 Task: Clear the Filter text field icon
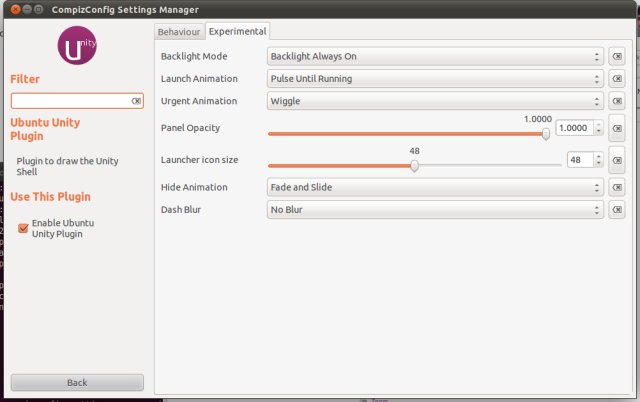click(x=136, y=101)
